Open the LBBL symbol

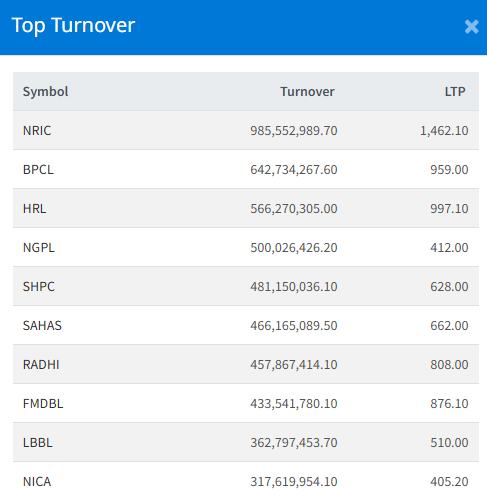tap(38, 443)
